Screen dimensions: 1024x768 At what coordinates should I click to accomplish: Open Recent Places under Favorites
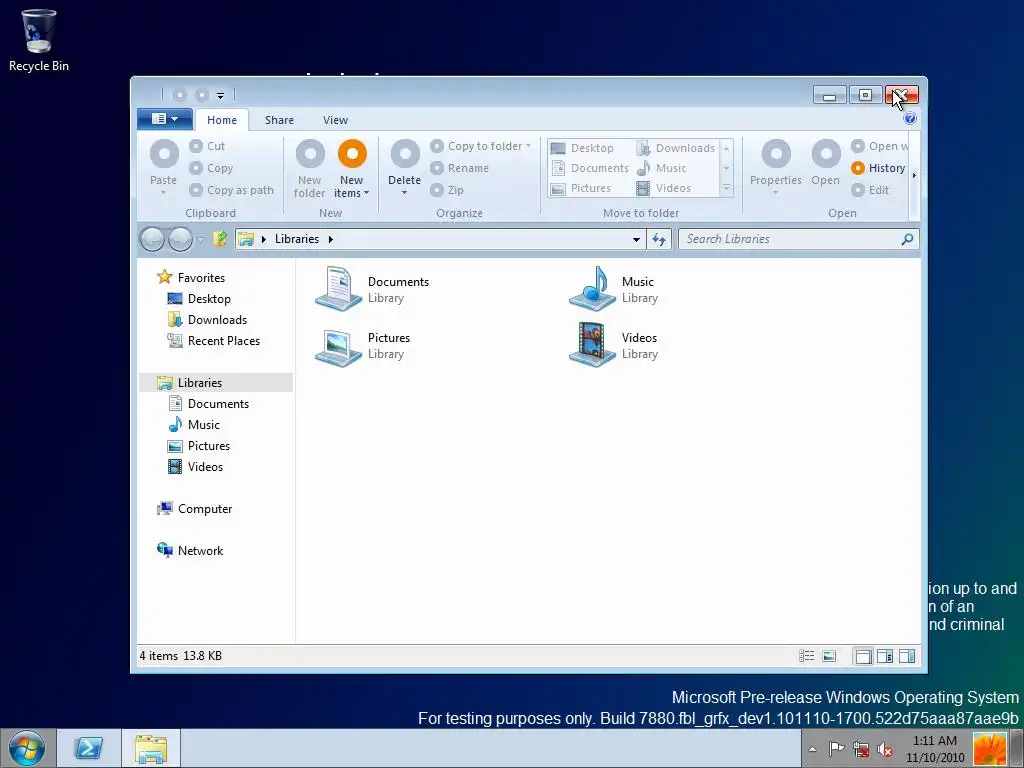click(x=213, y=340)
